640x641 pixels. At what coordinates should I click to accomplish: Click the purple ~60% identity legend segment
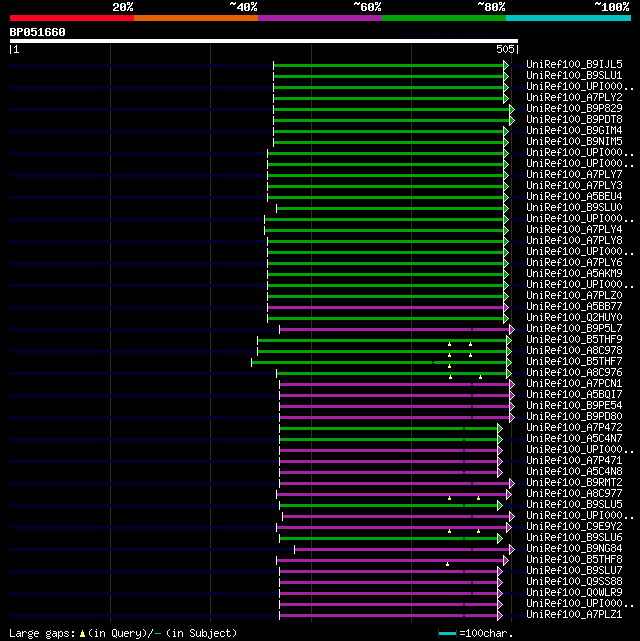(x=320, y=18)
